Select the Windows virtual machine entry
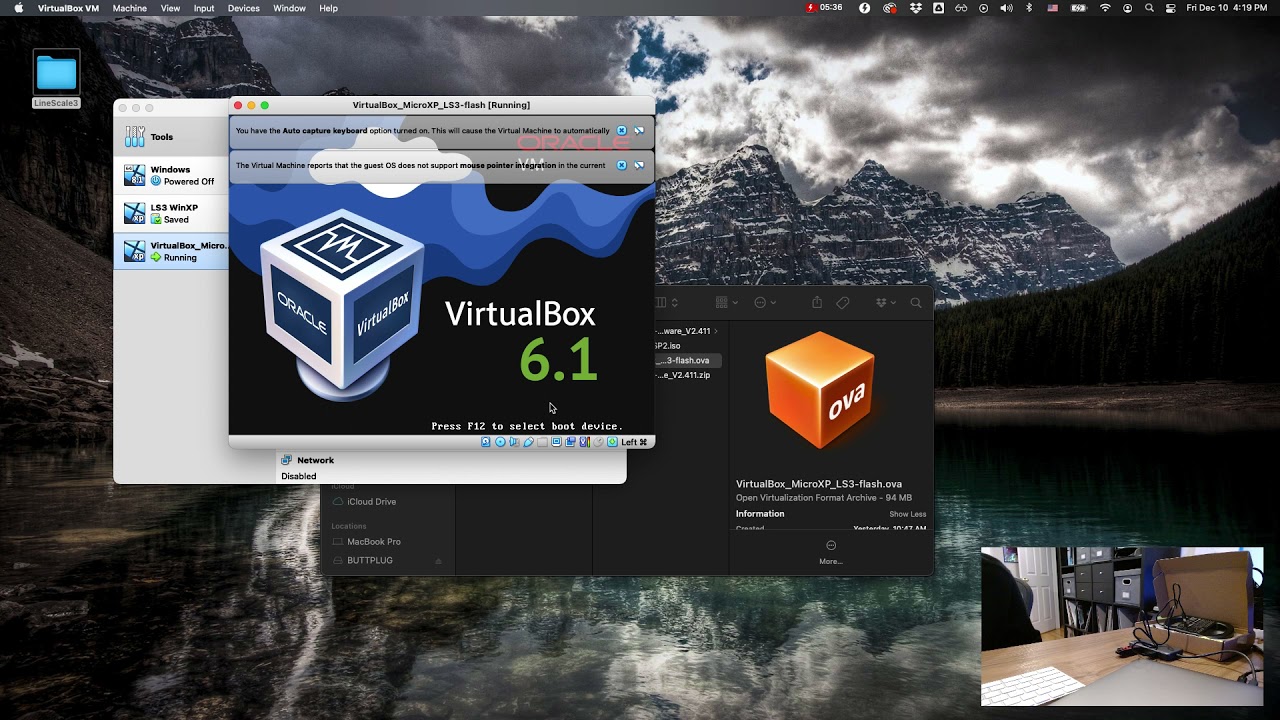Viewport: 1280px width, 720px height. (171, 176)
